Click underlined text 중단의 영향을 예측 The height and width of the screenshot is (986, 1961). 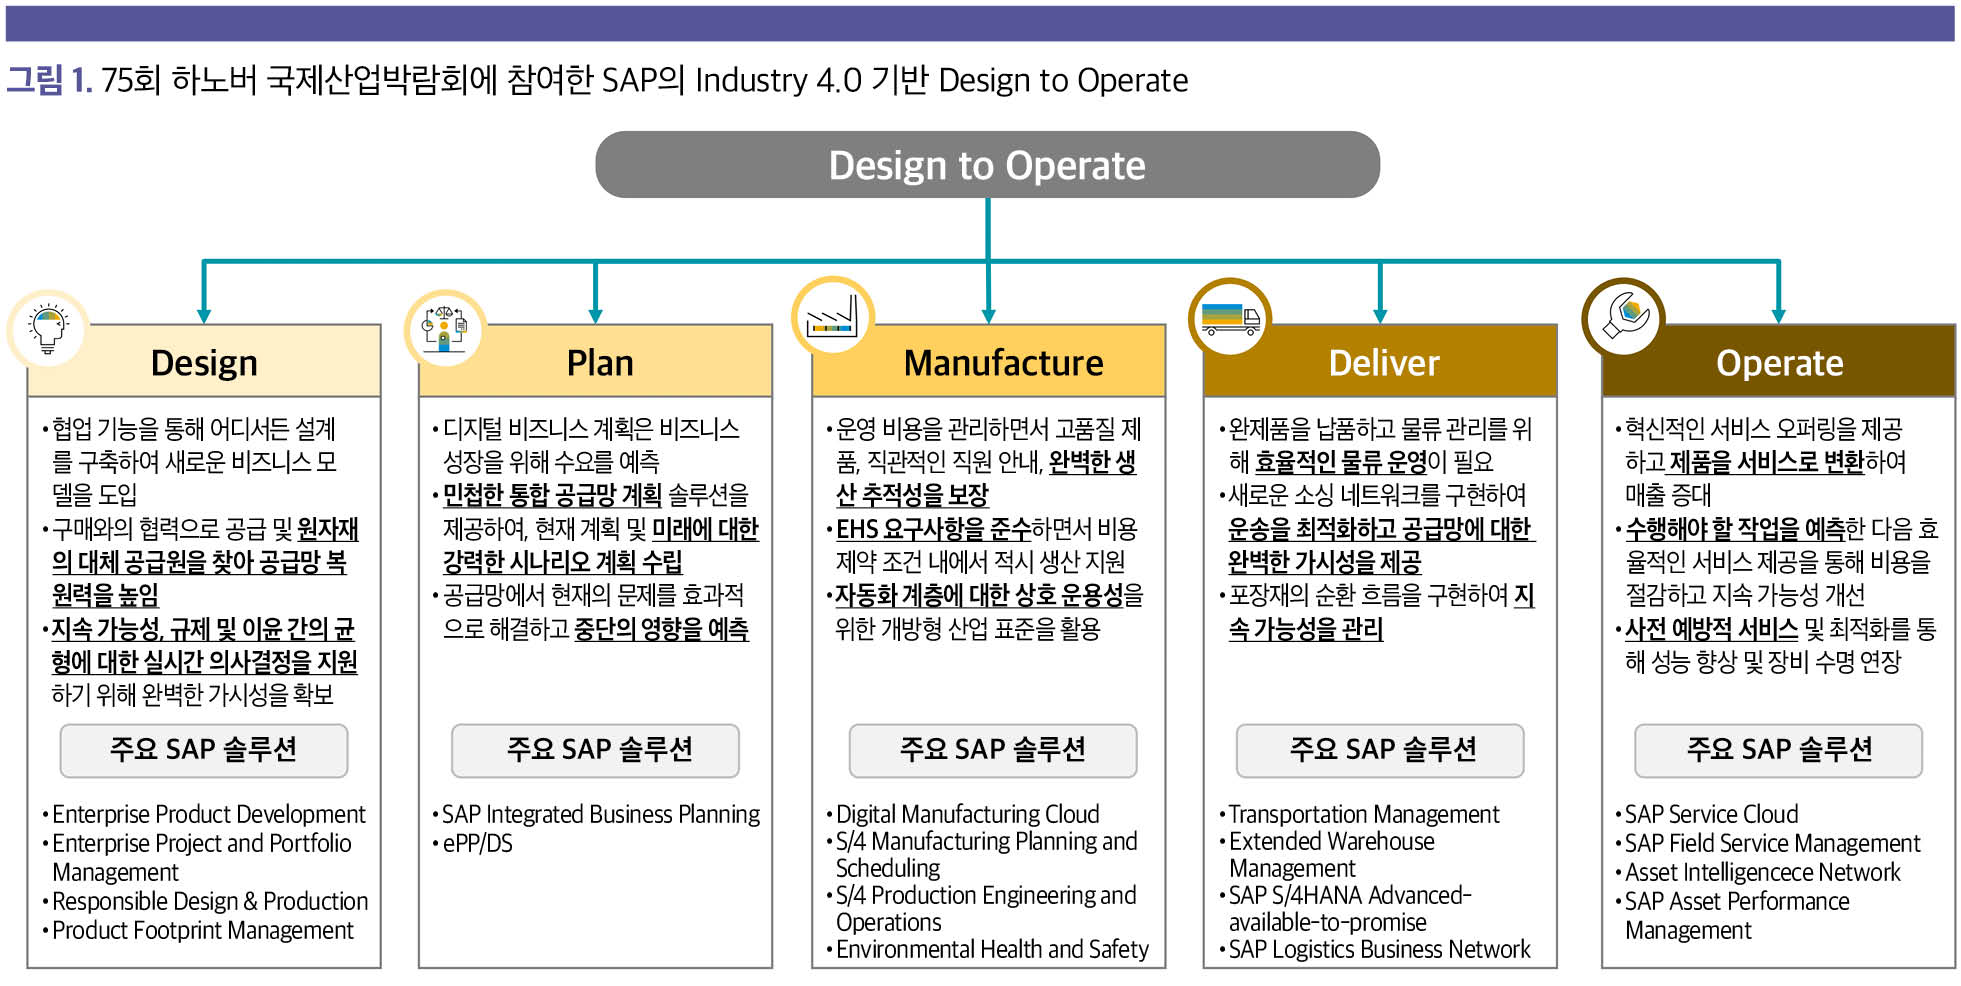tap(661, 628)
